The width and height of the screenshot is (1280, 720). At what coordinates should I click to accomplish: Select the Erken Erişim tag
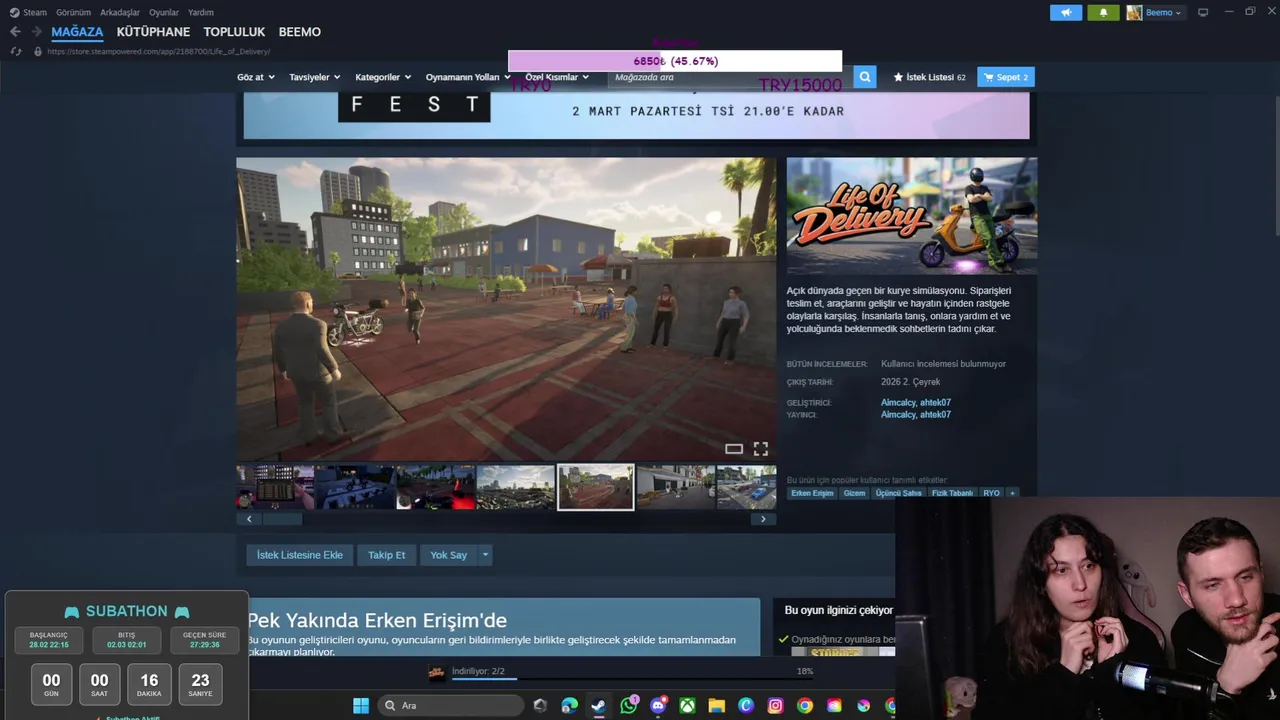tap(812, 493)
